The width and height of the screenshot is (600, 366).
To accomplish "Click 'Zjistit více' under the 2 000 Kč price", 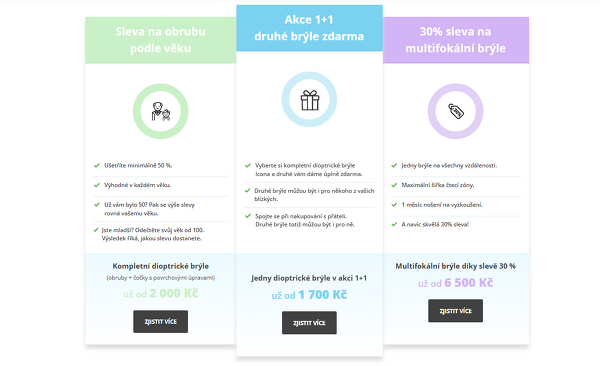I will coord(160,322).
